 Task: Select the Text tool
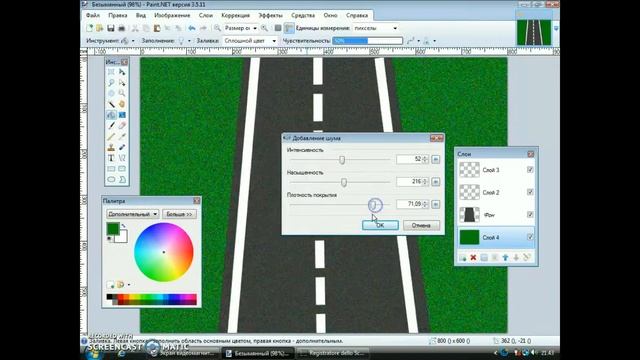coord(111,158)
